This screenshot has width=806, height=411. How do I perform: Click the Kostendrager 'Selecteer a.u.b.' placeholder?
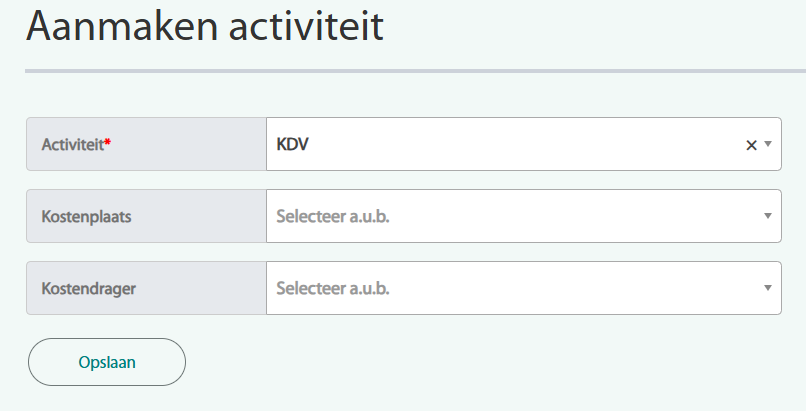tap(332, 288)
